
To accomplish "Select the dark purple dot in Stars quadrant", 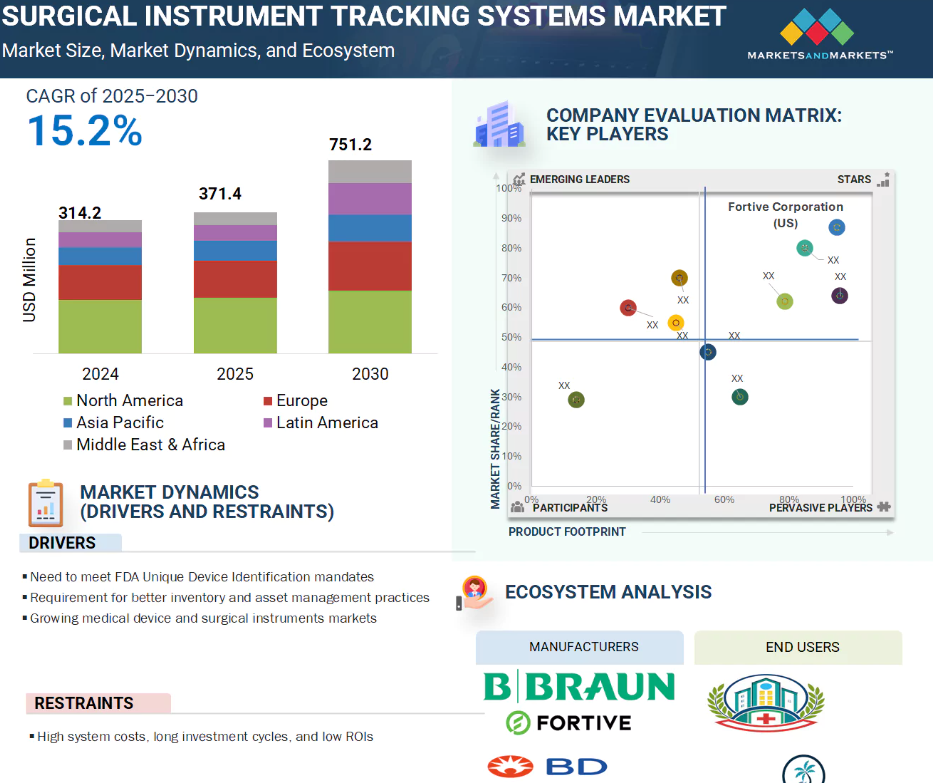I will pos(840,295).
